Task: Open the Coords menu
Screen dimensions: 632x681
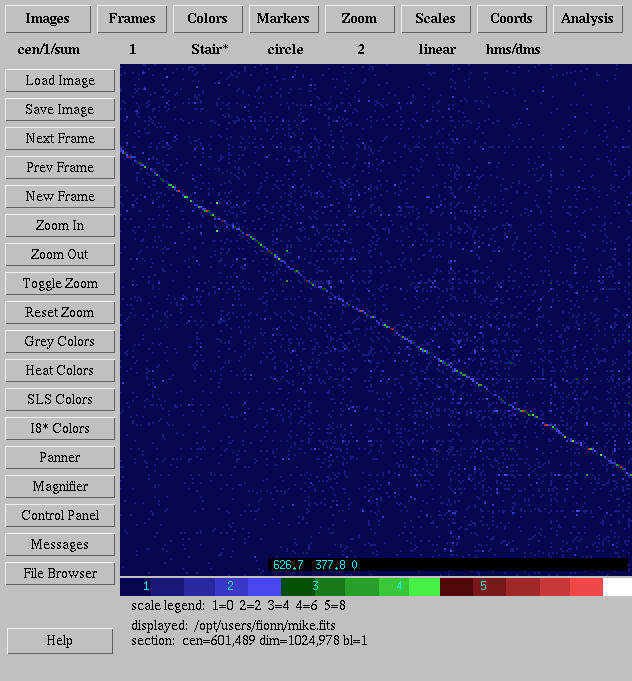Action: click(511, 19)
